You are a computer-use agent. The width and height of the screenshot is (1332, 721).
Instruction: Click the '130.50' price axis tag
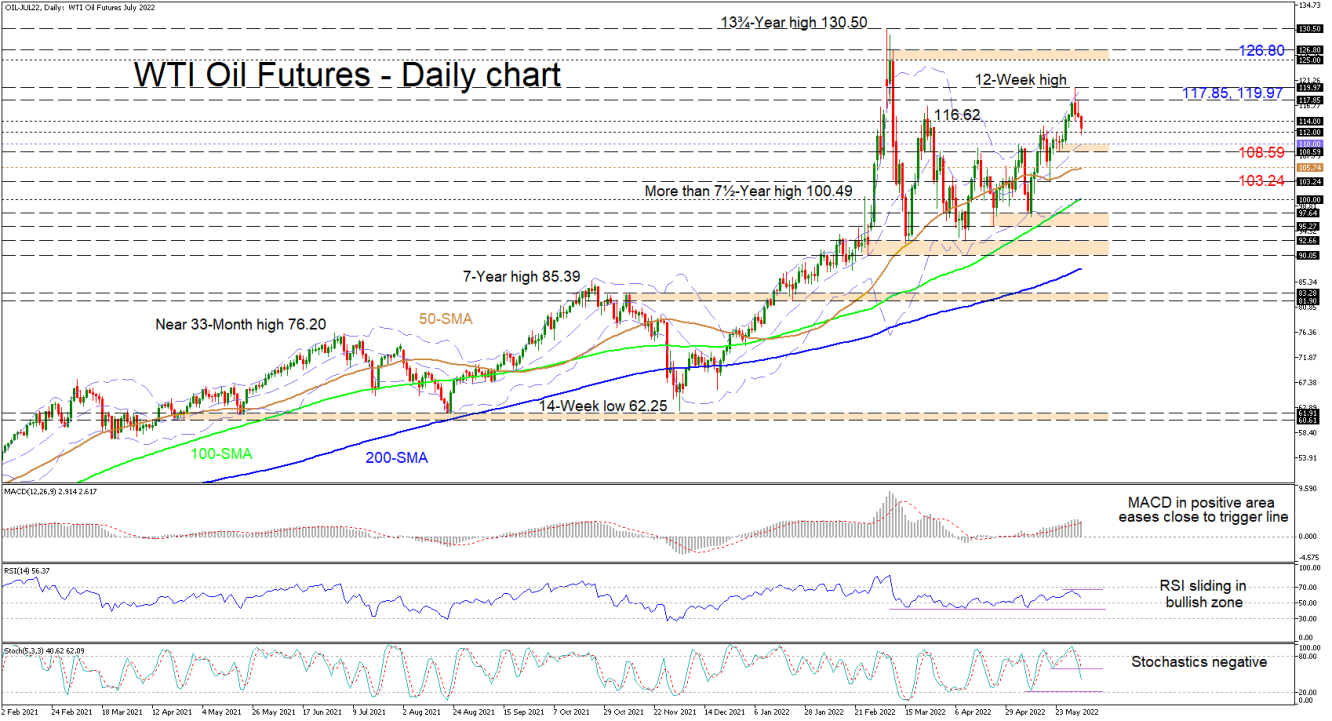point(1309,29)
